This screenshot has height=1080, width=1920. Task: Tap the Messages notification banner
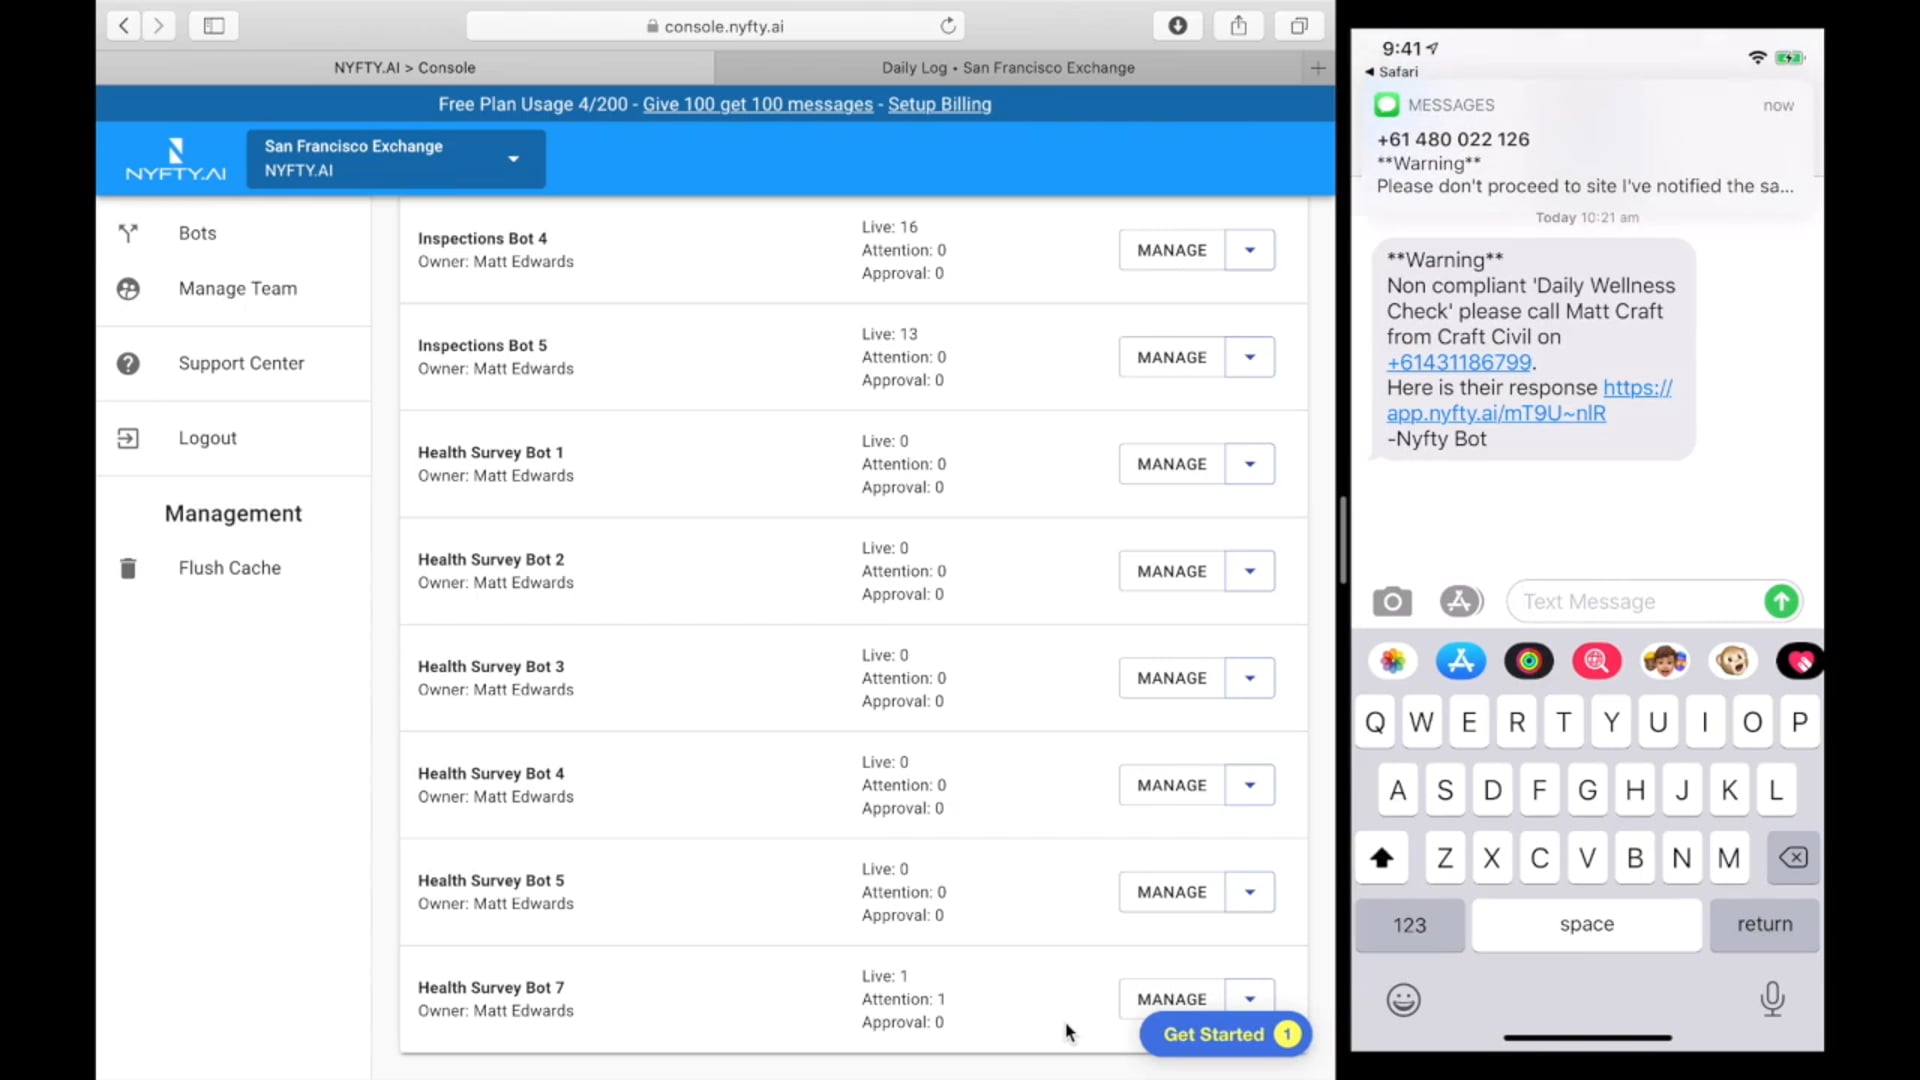click(1588, 146)
